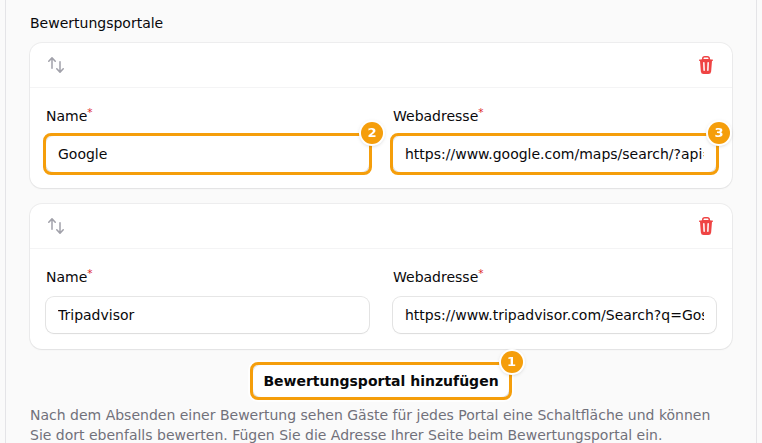Click the Name label above the Google field

pos(69,116)
